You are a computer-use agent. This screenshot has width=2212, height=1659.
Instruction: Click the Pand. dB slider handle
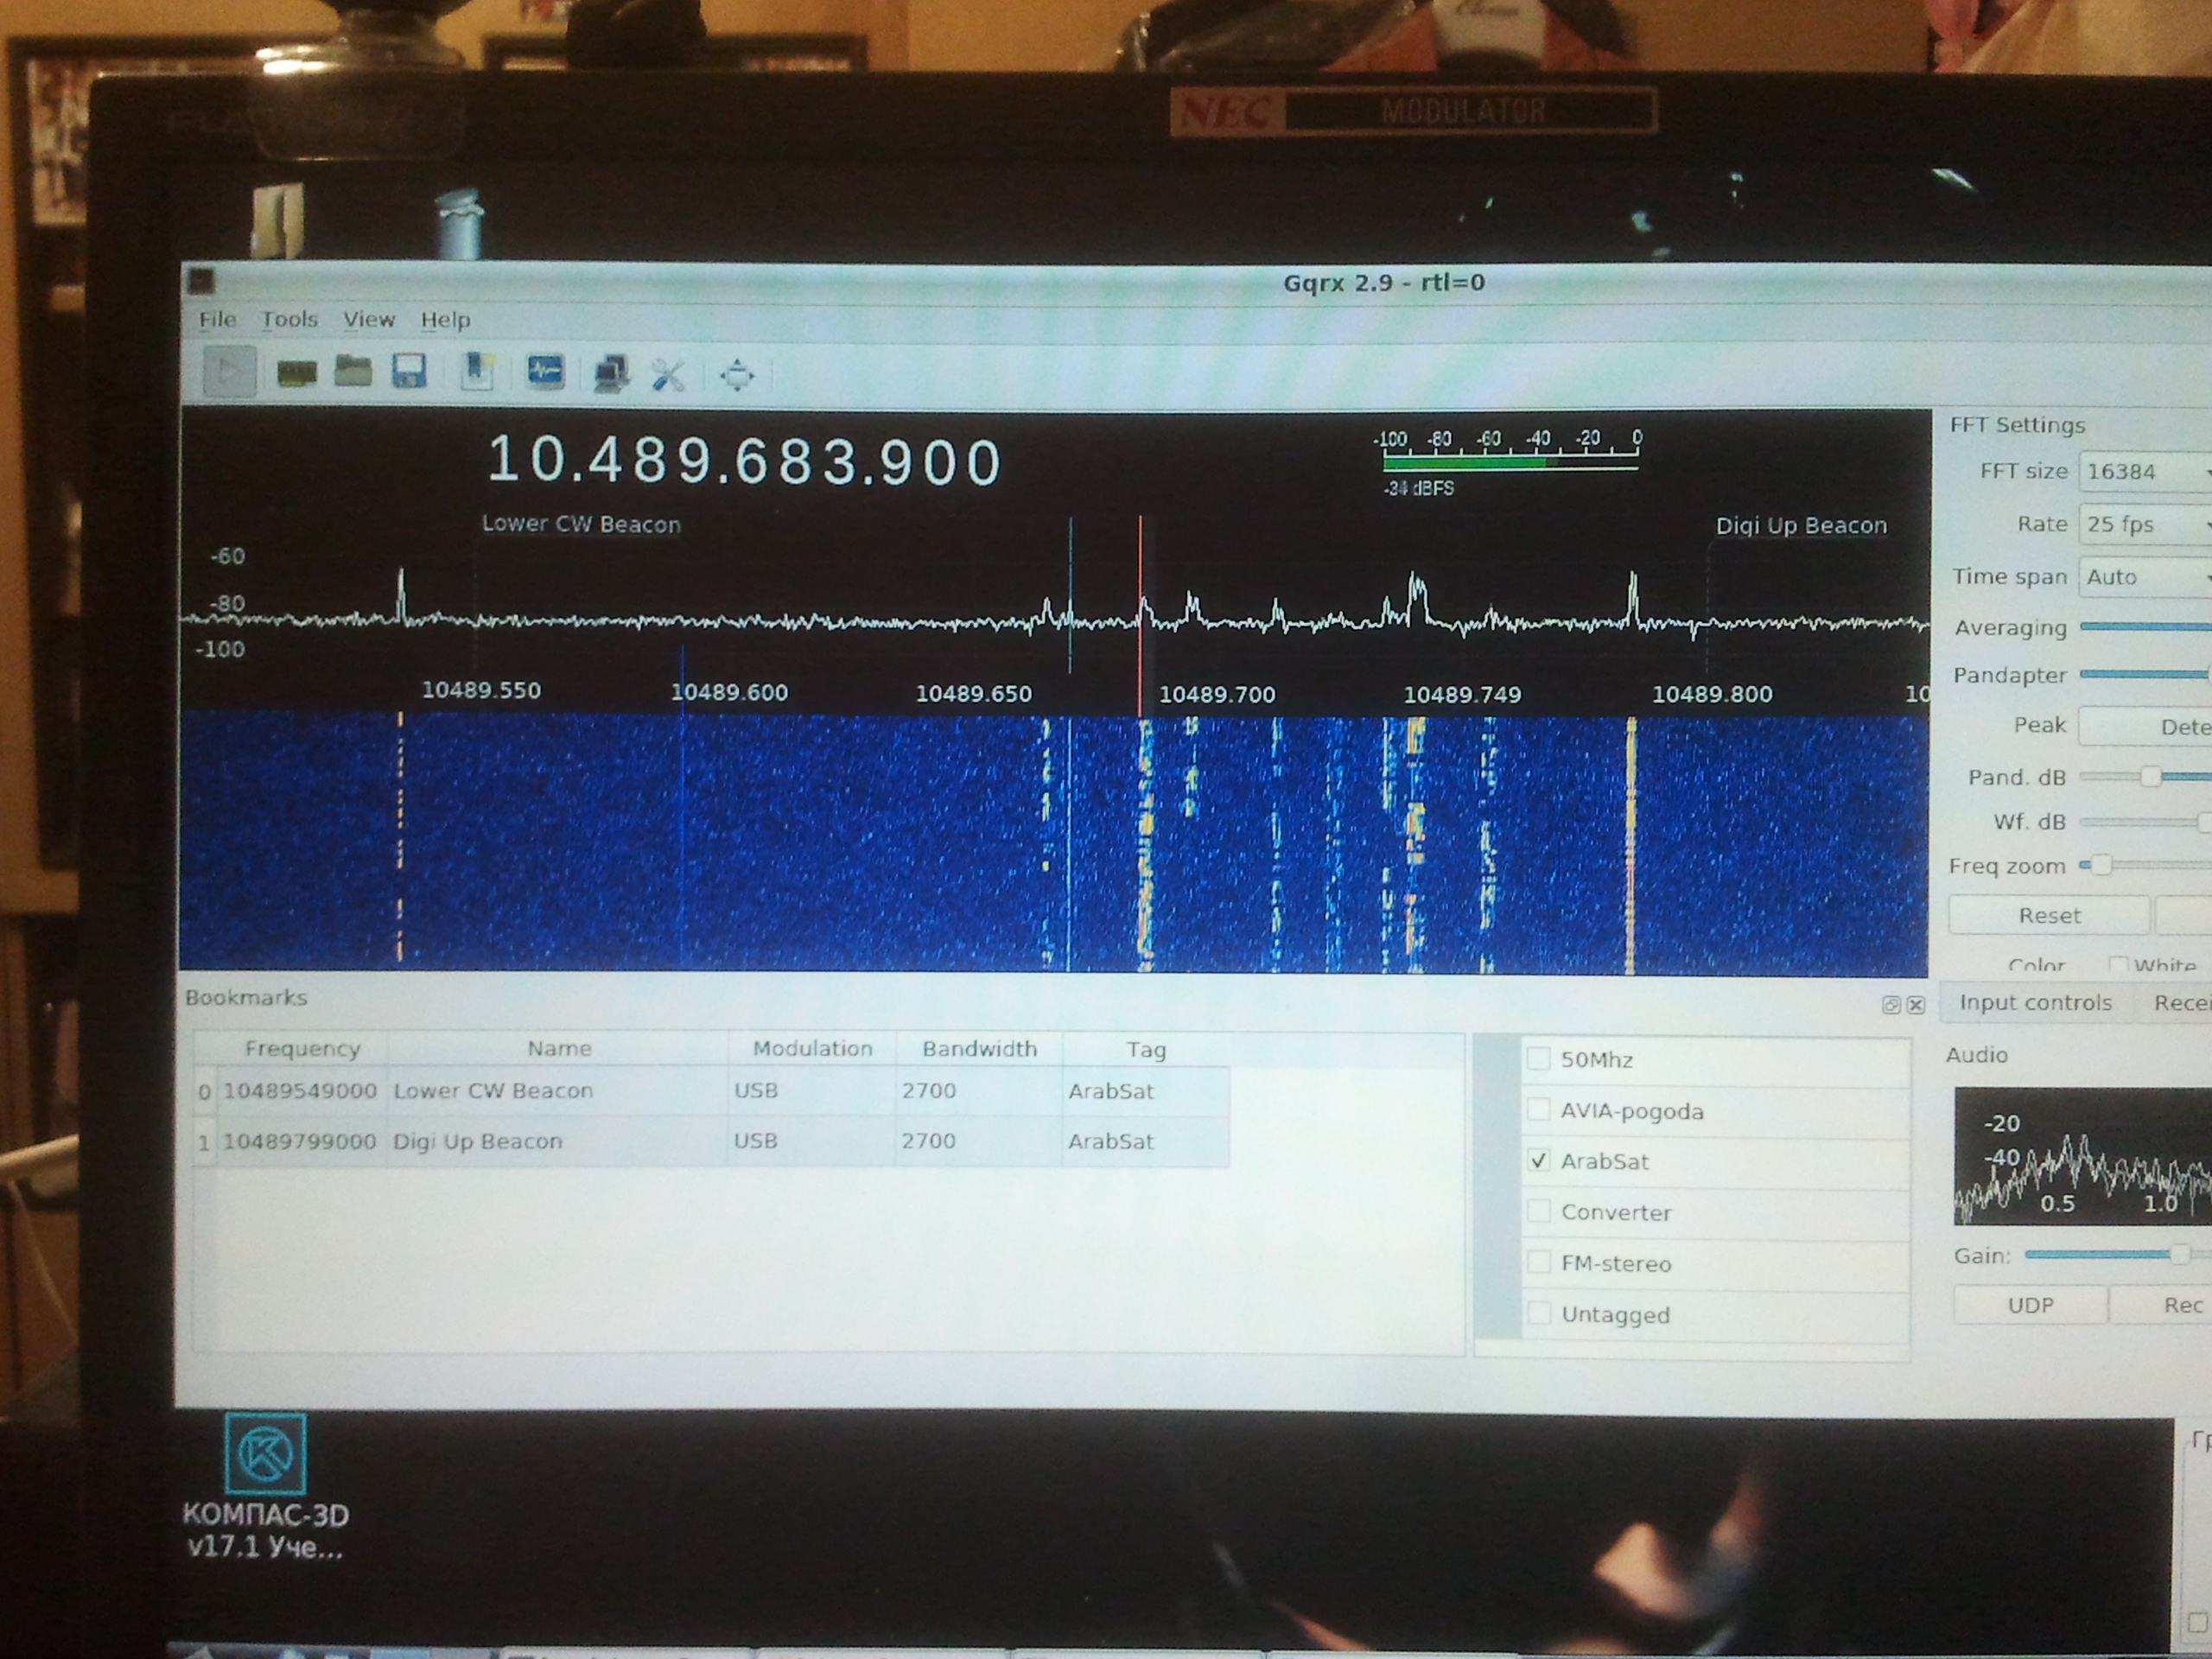2150,777
